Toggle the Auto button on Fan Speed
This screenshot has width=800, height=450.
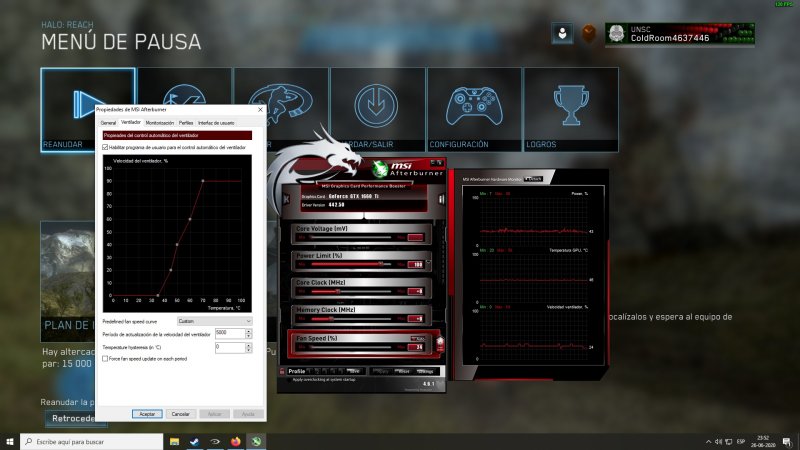pos(418,338)
